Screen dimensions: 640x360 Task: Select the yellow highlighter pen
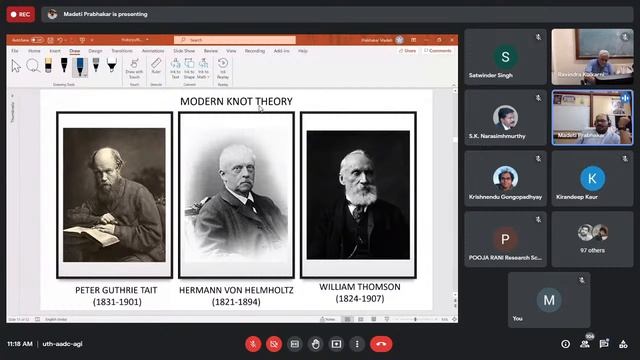[x=48, y=65]
